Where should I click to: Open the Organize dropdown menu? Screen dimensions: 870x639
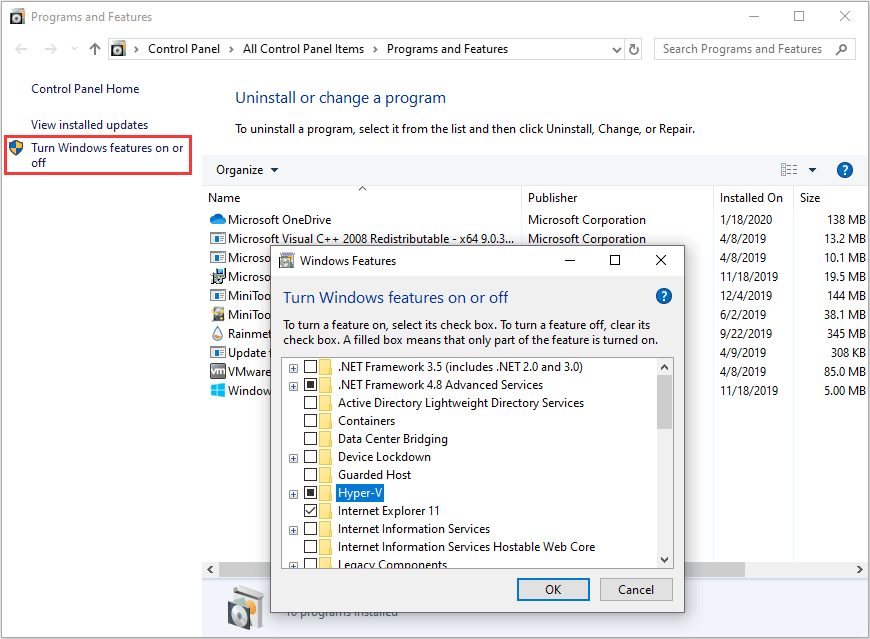247,170
